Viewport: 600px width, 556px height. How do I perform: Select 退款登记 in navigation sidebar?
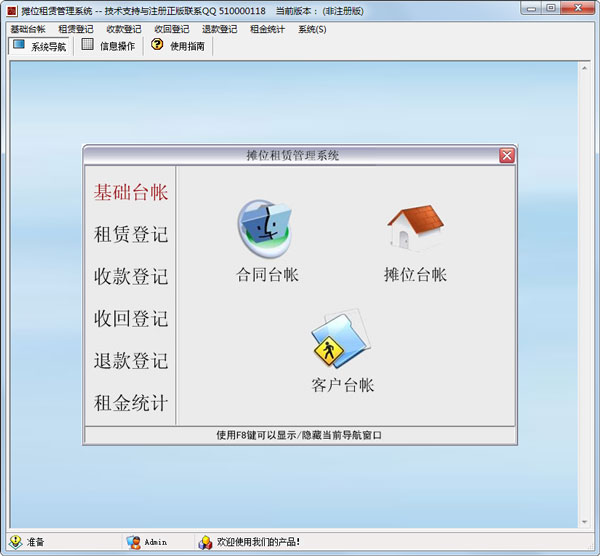[131, 360]
